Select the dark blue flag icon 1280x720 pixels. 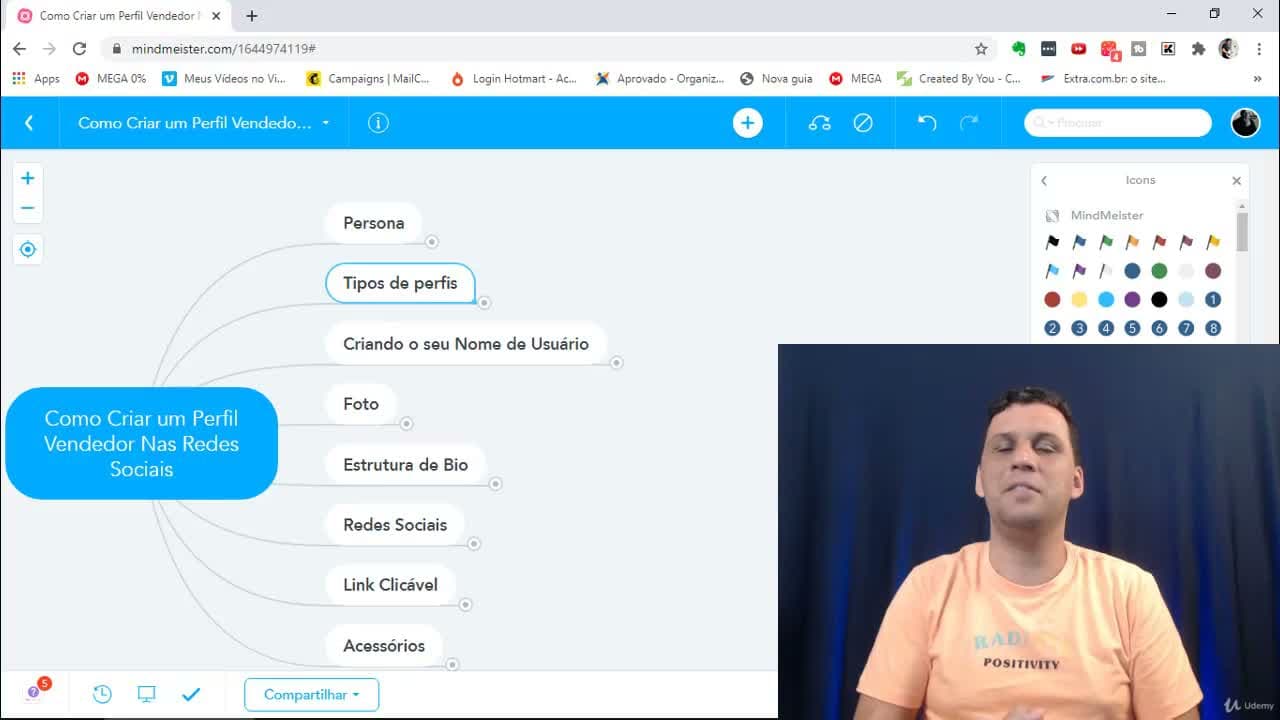[x=1079, y=242]
